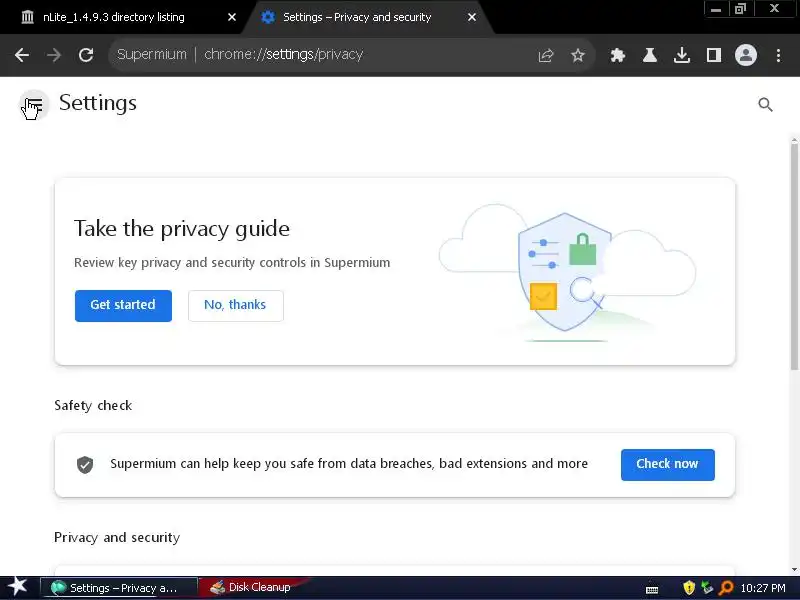800x600 pixels.
Task: Open the experiments flask icon
Action: 649,55
